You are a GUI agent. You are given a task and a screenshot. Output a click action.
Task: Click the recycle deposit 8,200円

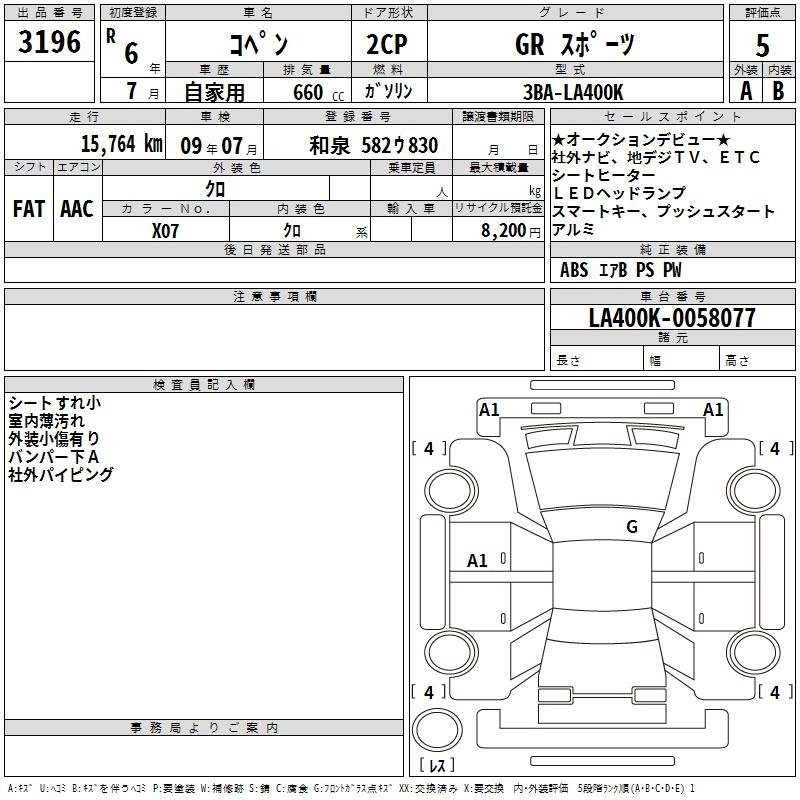(x=511, y=231)
